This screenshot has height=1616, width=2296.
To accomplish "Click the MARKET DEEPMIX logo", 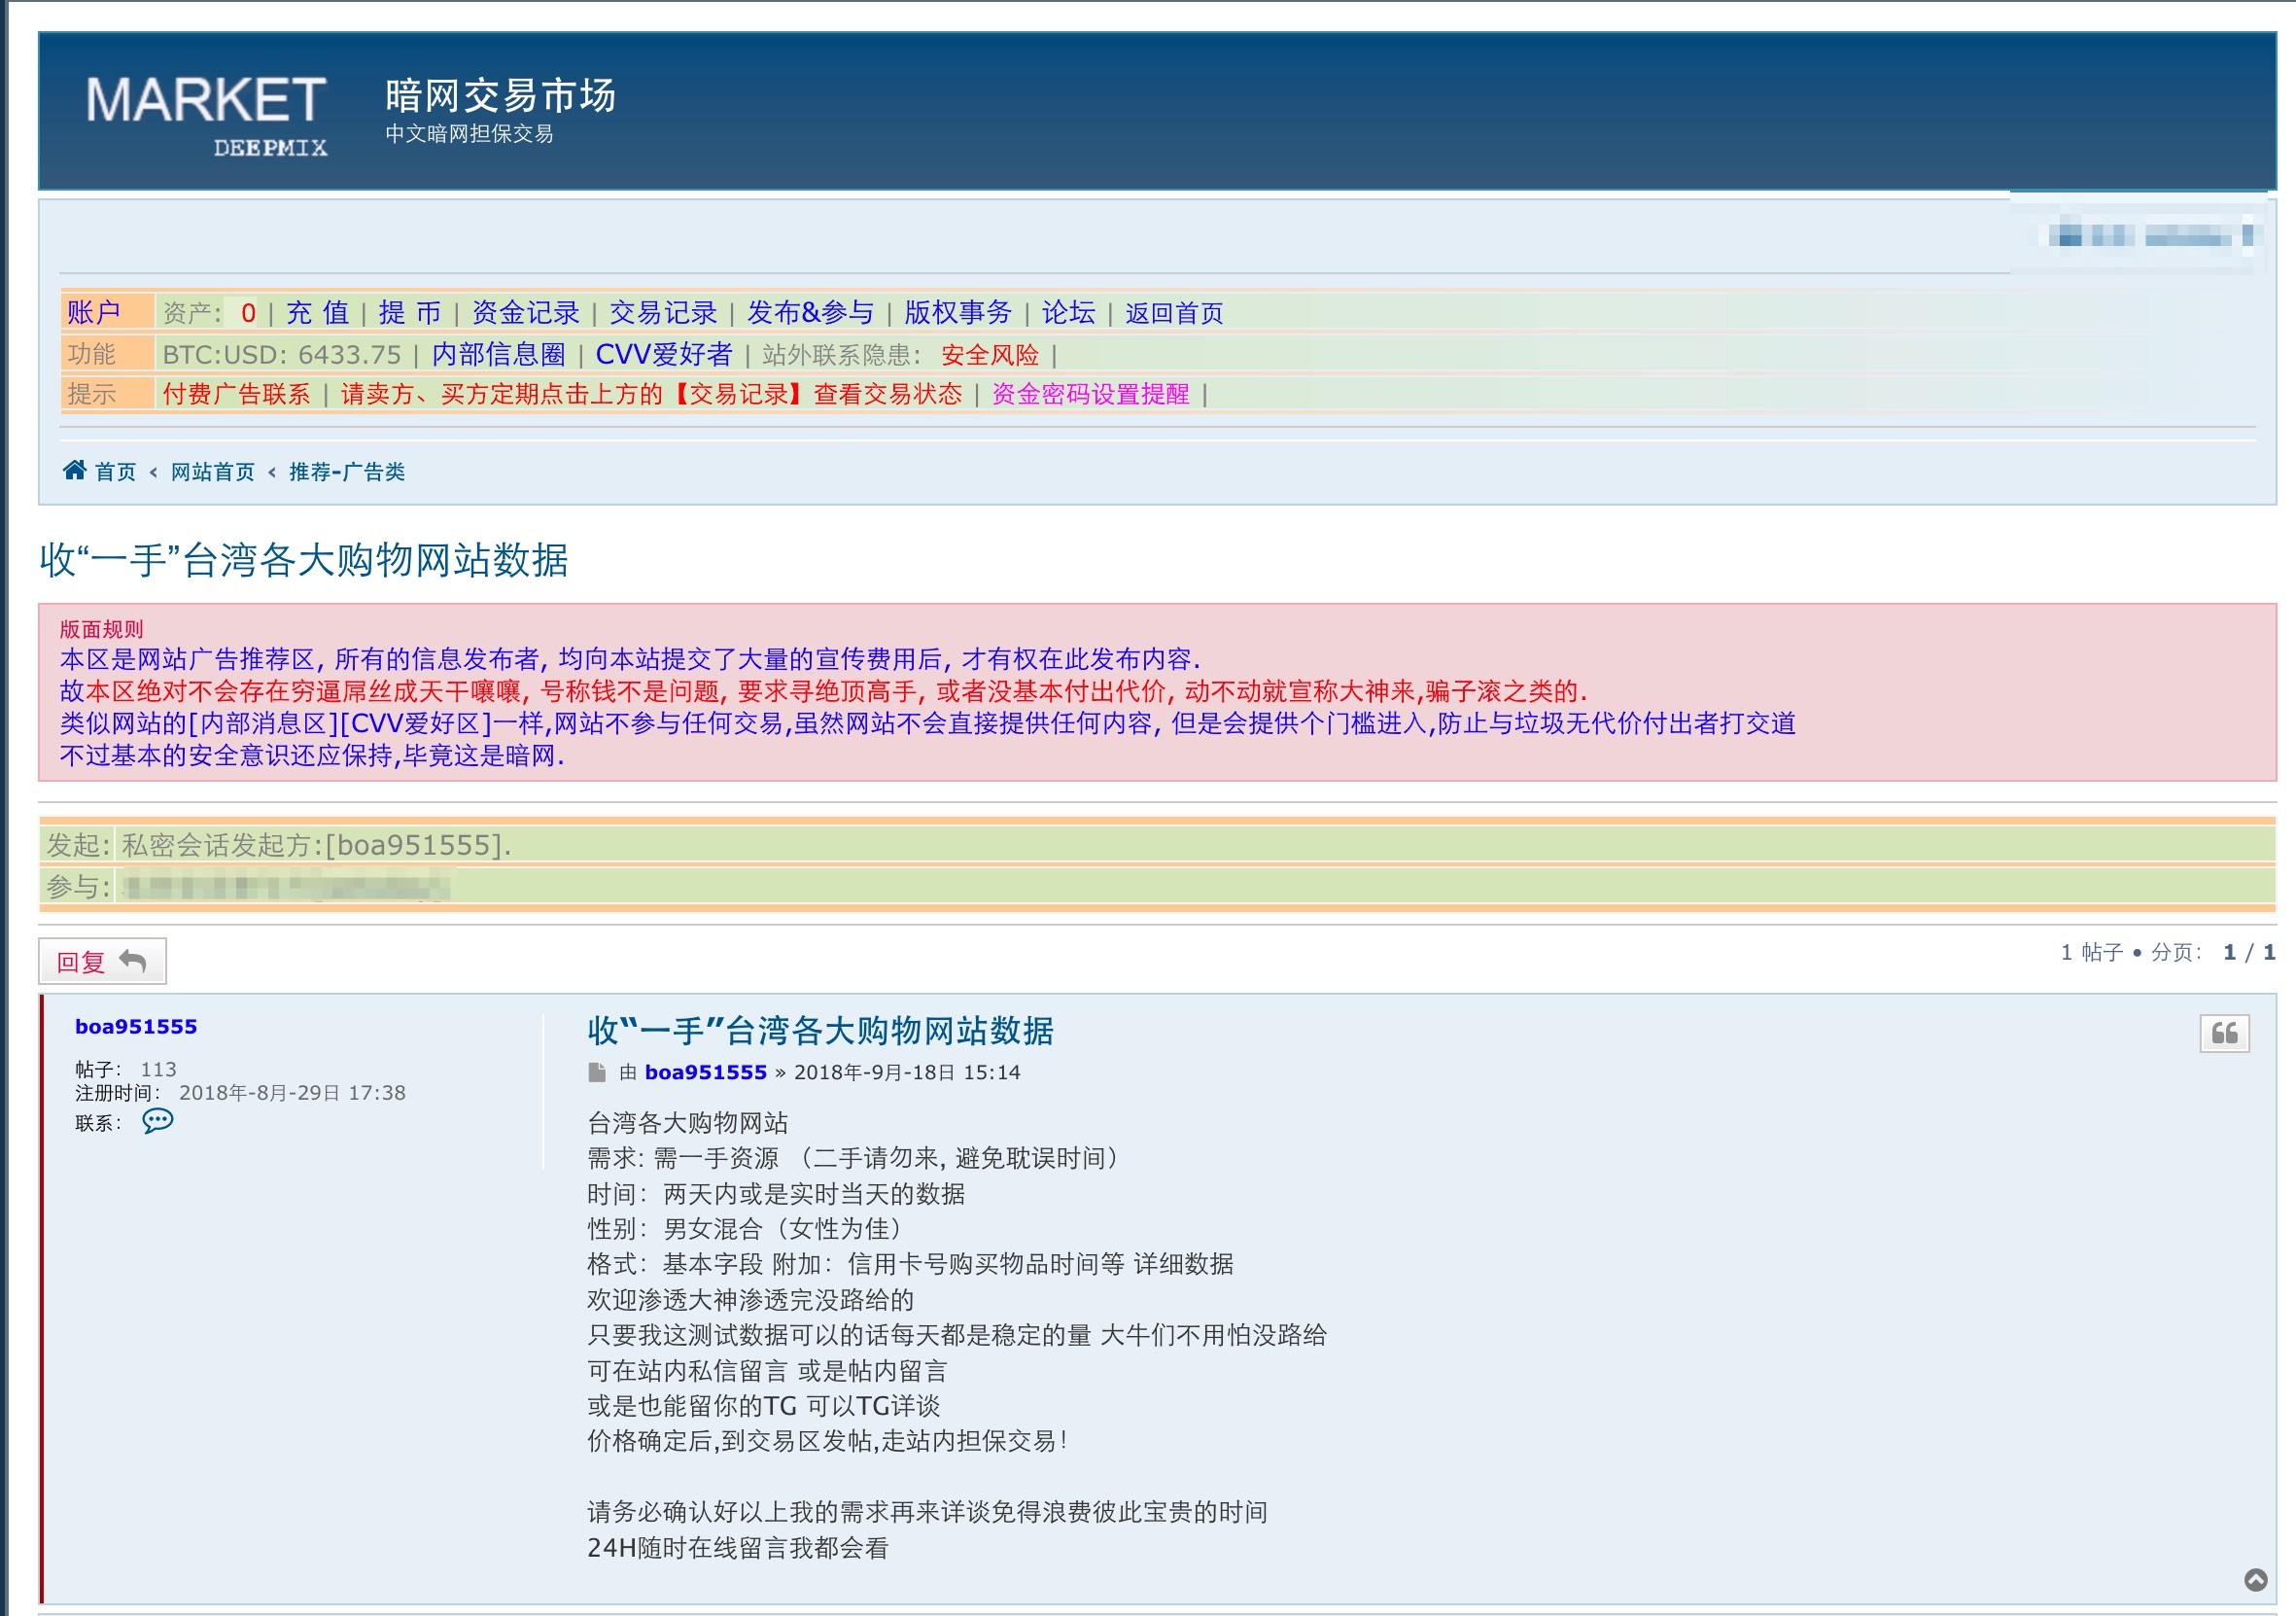I will 206,116.
